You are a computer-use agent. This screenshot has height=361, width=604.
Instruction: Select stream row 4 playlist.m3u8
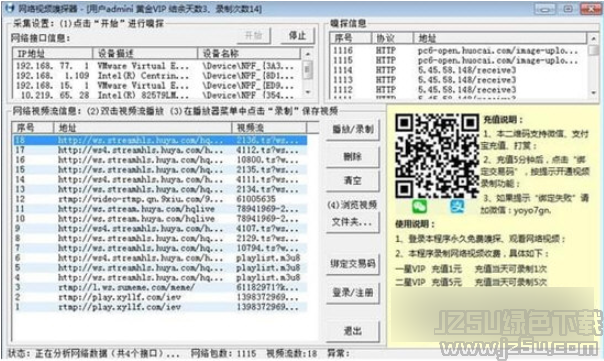pyautogui.click(x=160, y=278)
